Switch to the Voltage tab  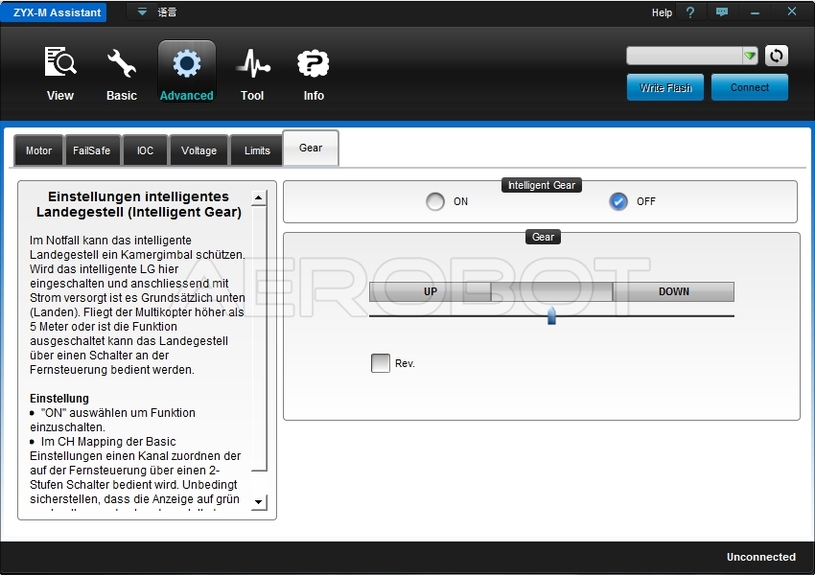(199, 151)
